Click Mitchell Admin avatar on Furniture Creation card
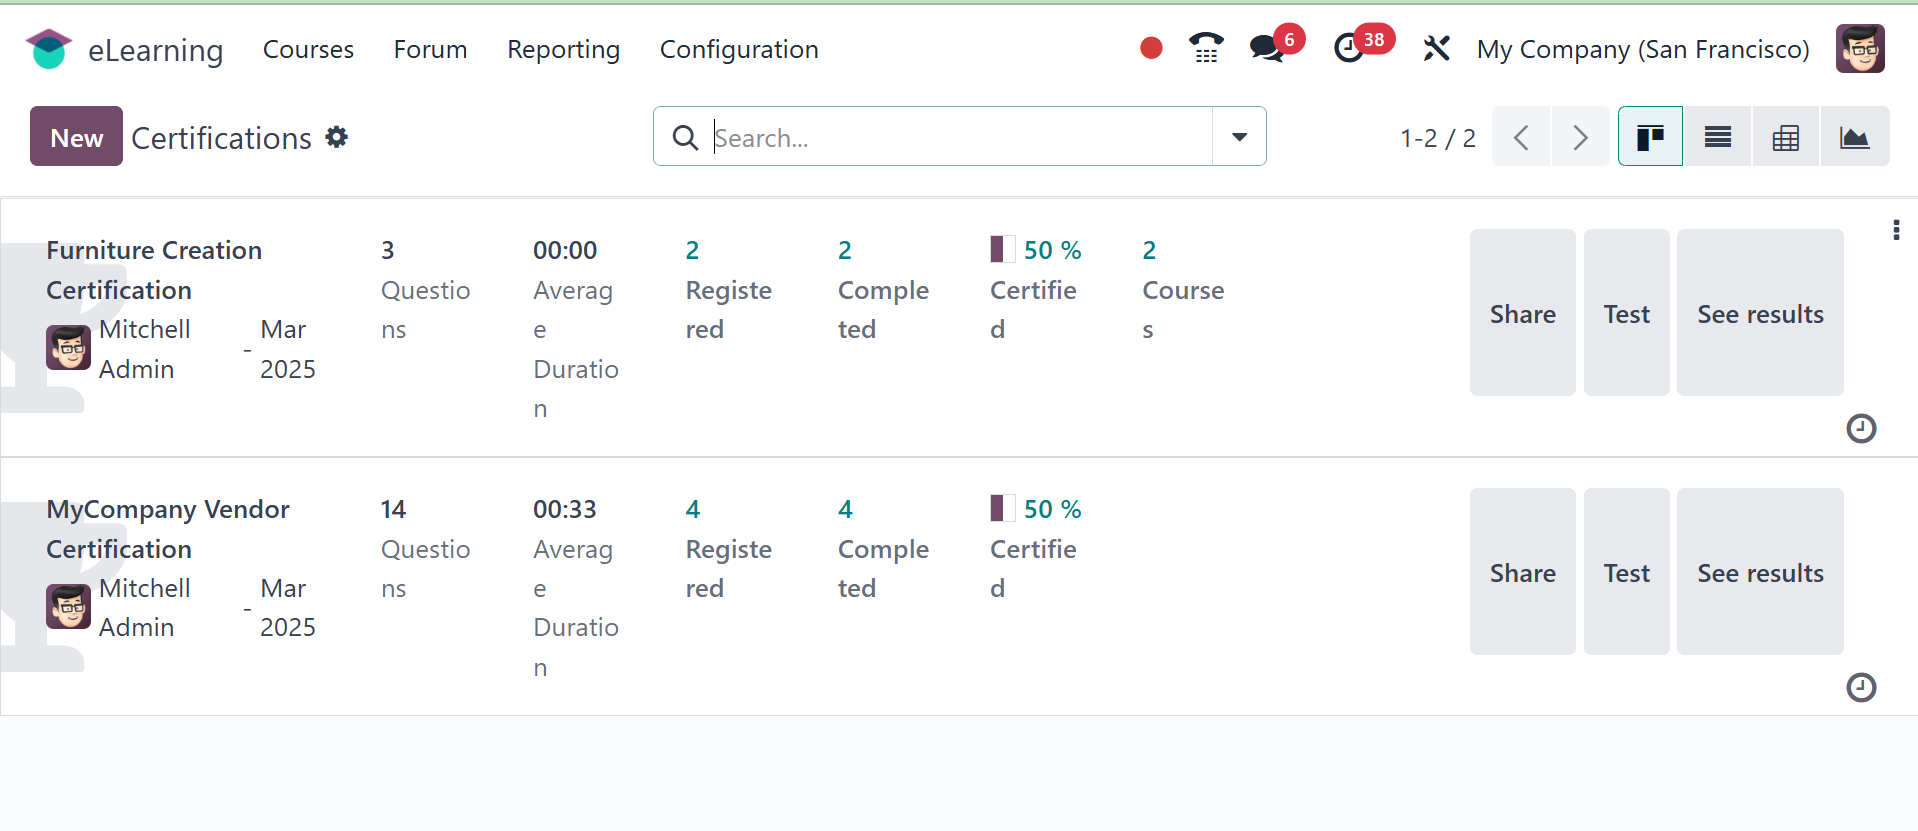1918x831 pixels. point(69,348)
